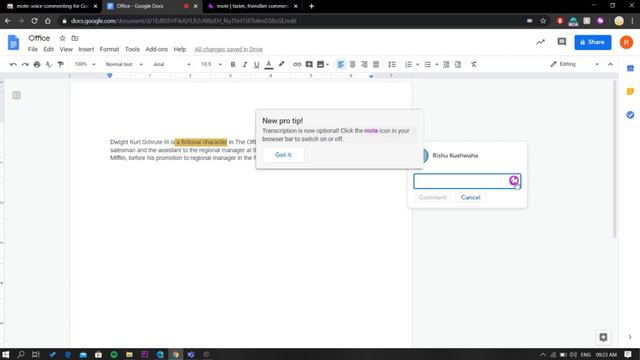The width and height of the screenshot is (640, 360).
Task: Click the mote record icon in comment box
Action: [513, 180]
